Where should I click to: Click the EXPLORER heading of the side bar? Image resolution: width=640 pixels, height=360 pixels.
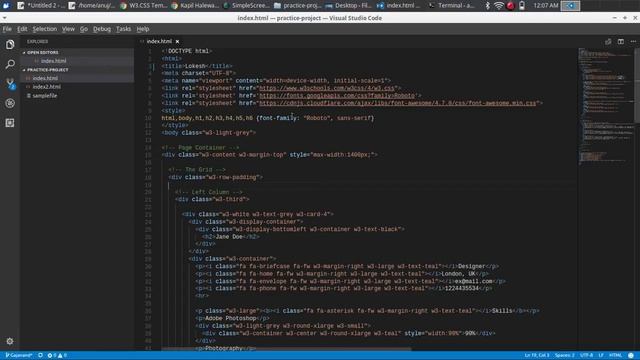coord(38,41)
